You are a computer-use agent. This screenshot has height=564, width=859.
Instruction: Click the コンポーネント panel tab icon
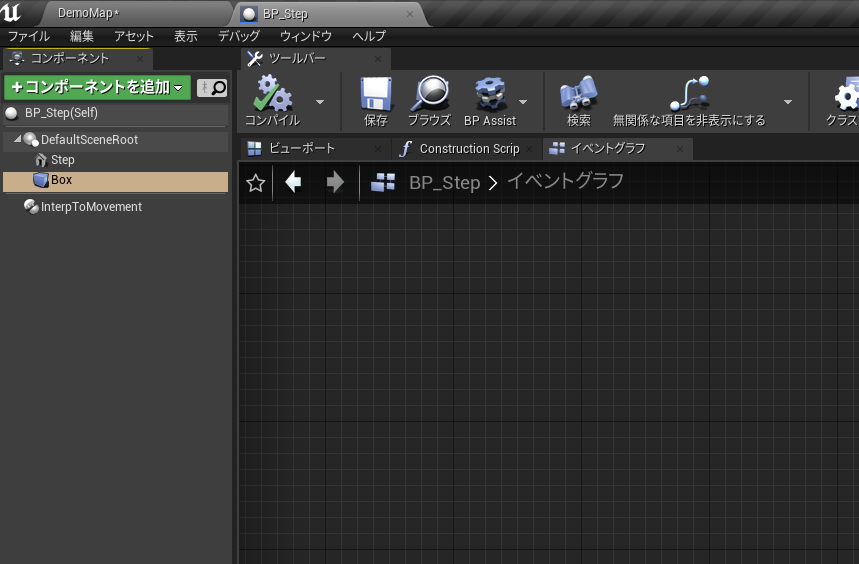pos(17,58)
